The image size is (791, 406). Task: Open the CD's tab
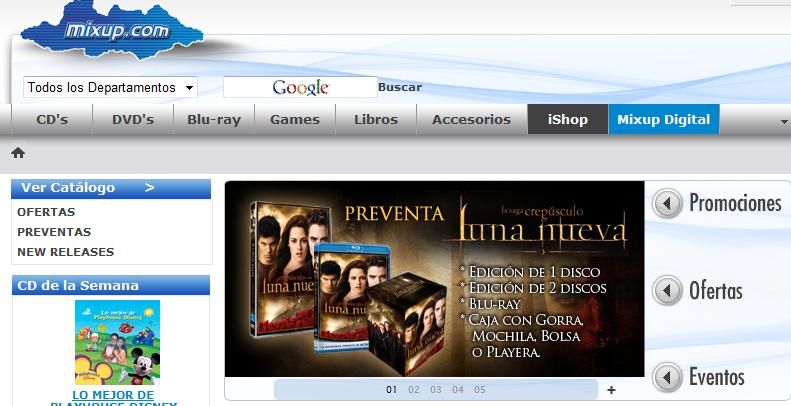pyautogui.click(x=52, y=120)
